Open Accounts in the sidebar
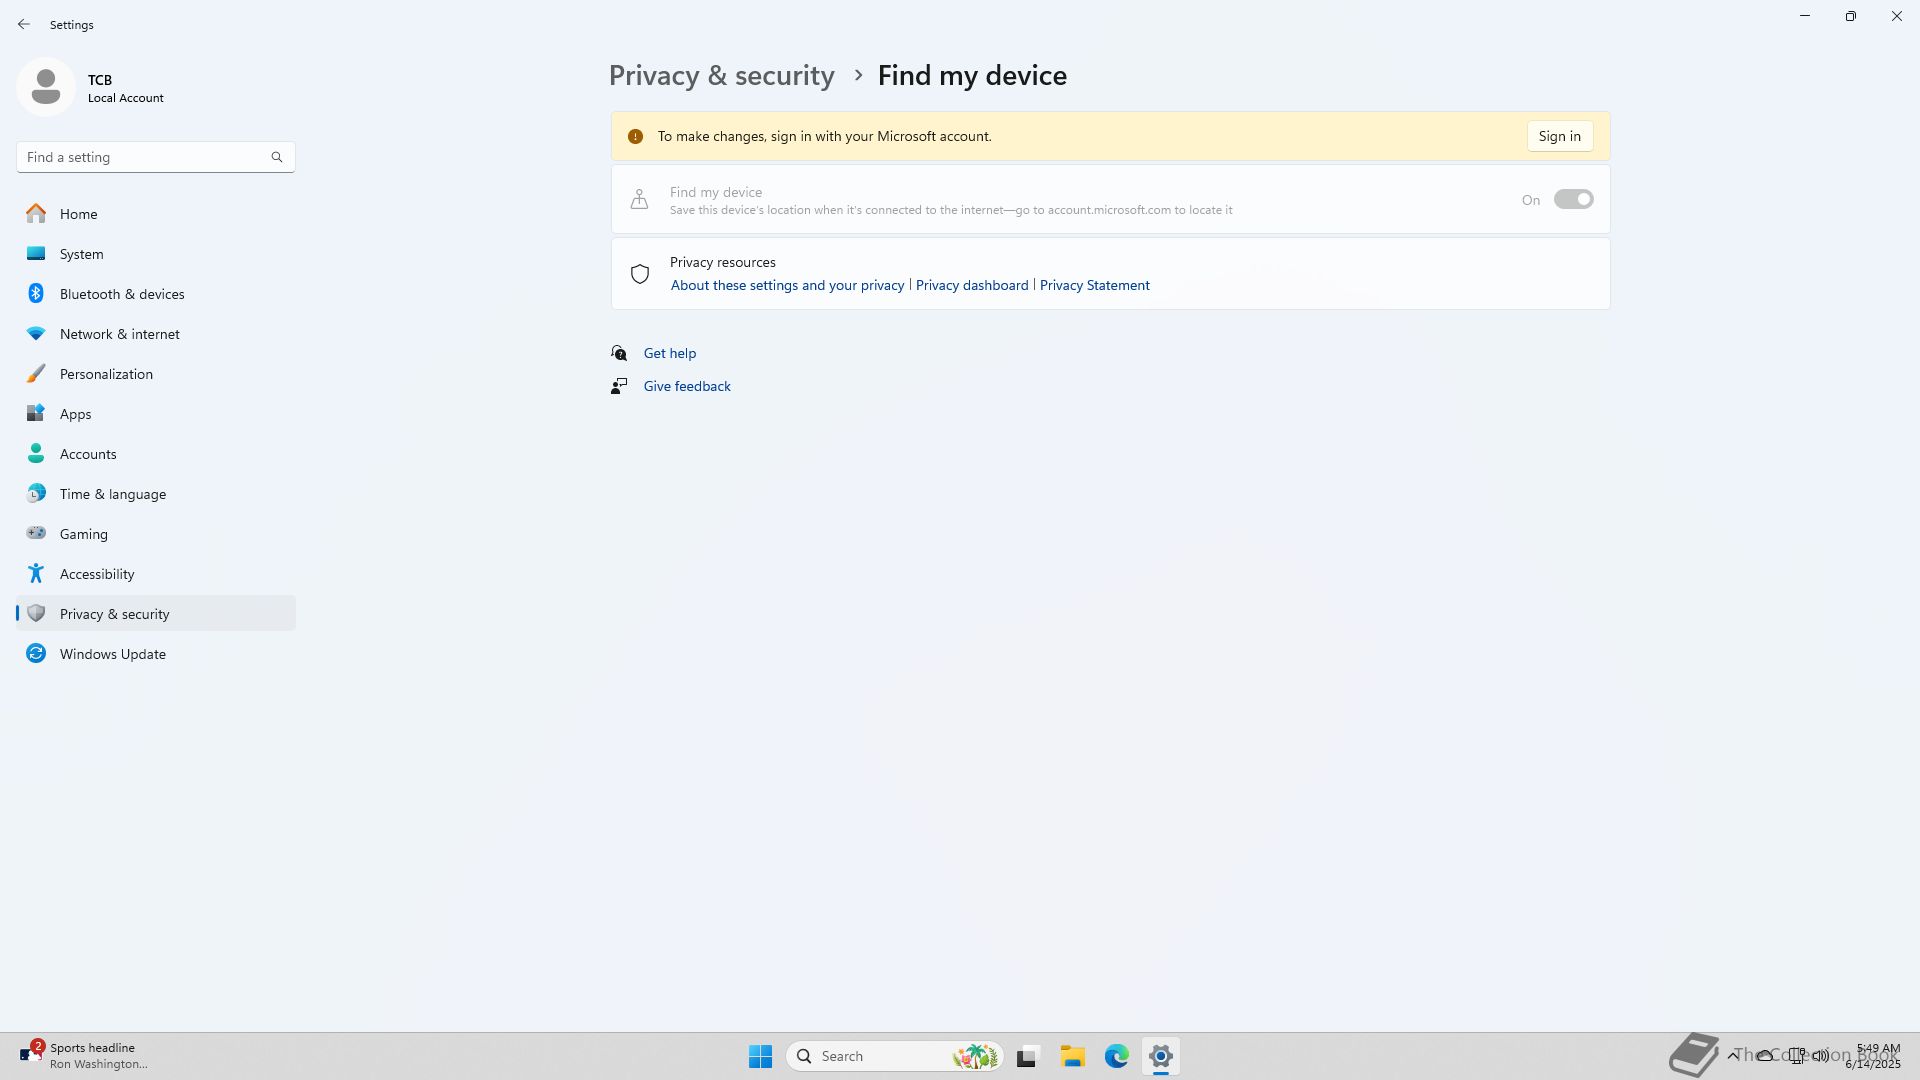1920x1080 pixels. tap(88, 454)
